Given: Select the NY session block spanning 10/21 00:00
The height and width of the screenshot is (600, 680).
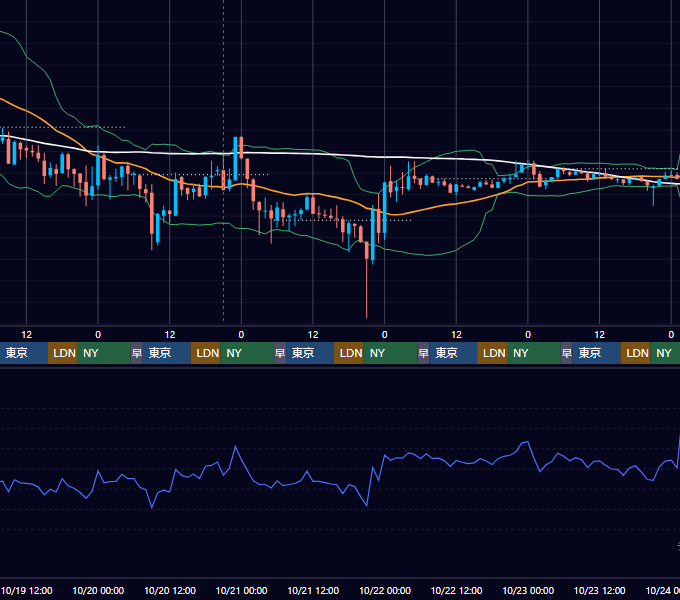Looking at the screenshot, I should point(247,353).
